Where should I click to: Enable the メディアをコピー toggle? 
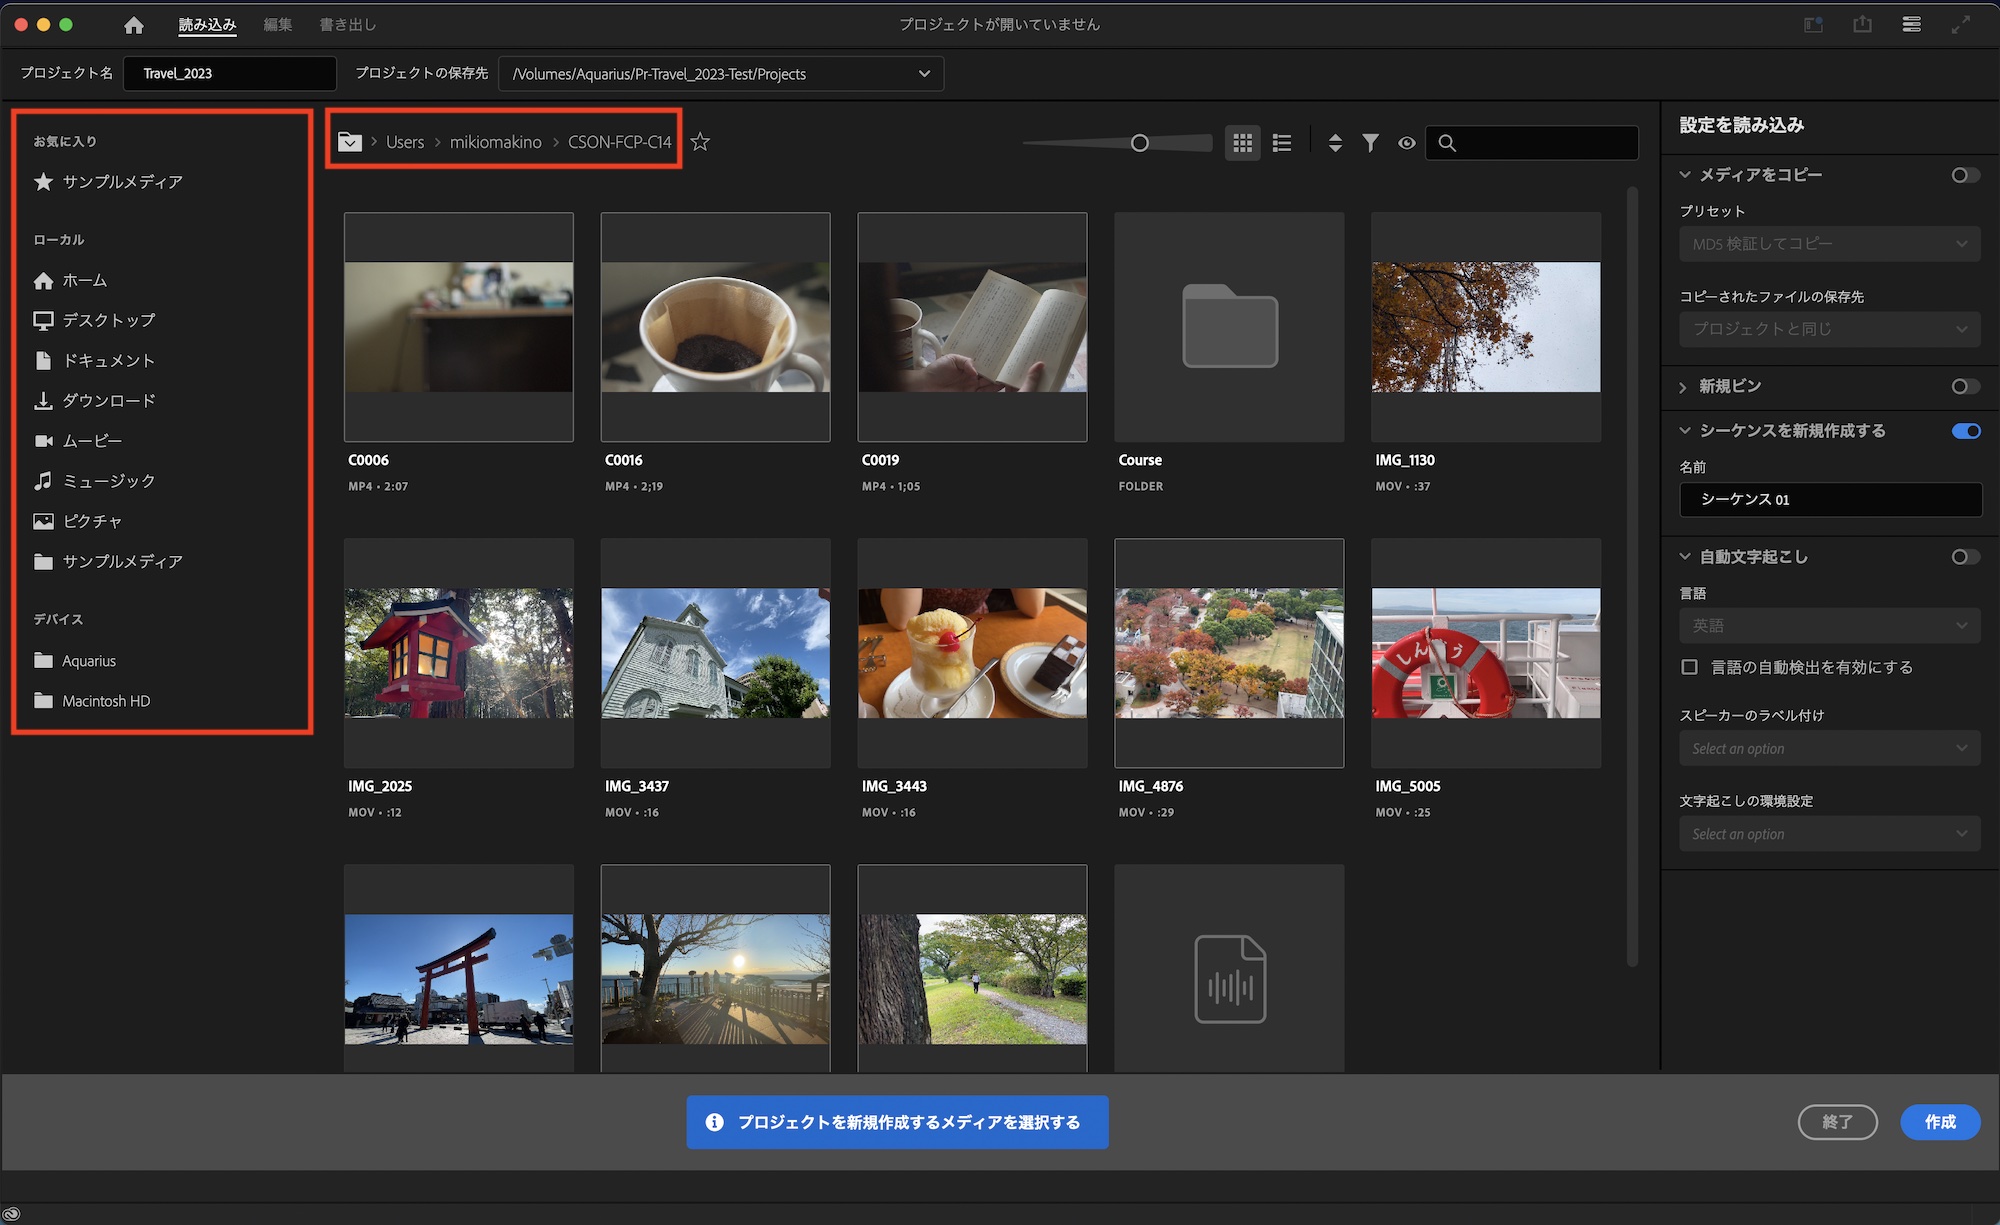coord(1965,175)
